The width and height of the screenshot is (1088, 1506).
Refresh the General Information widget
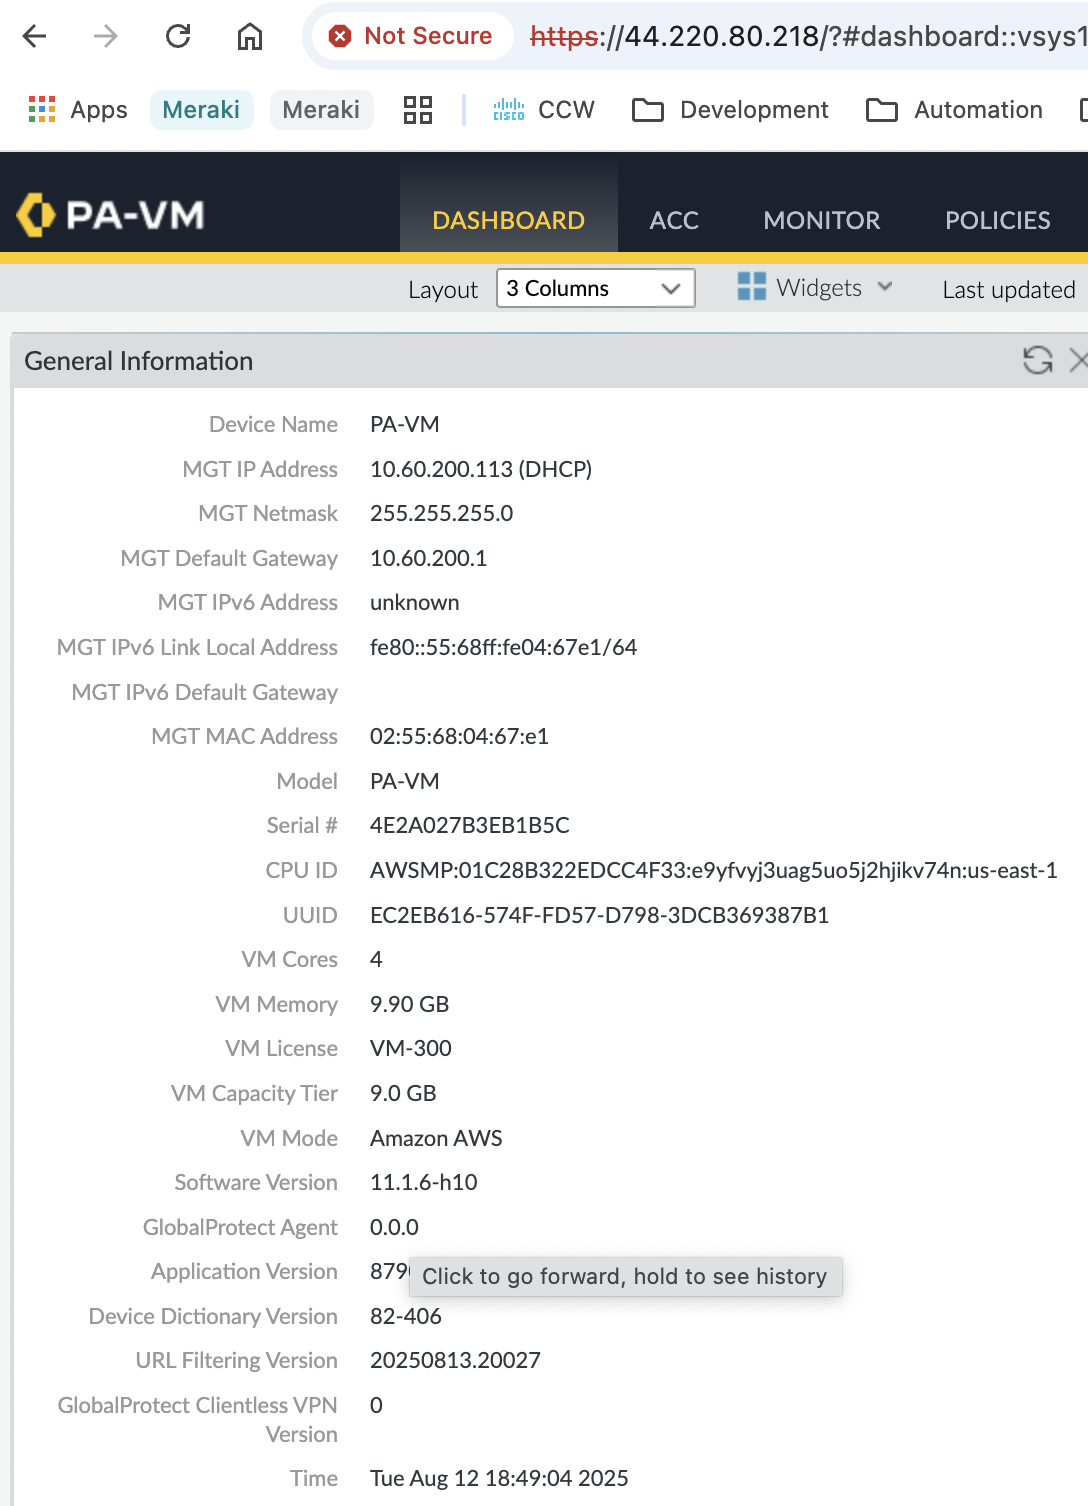point(1038,360)
